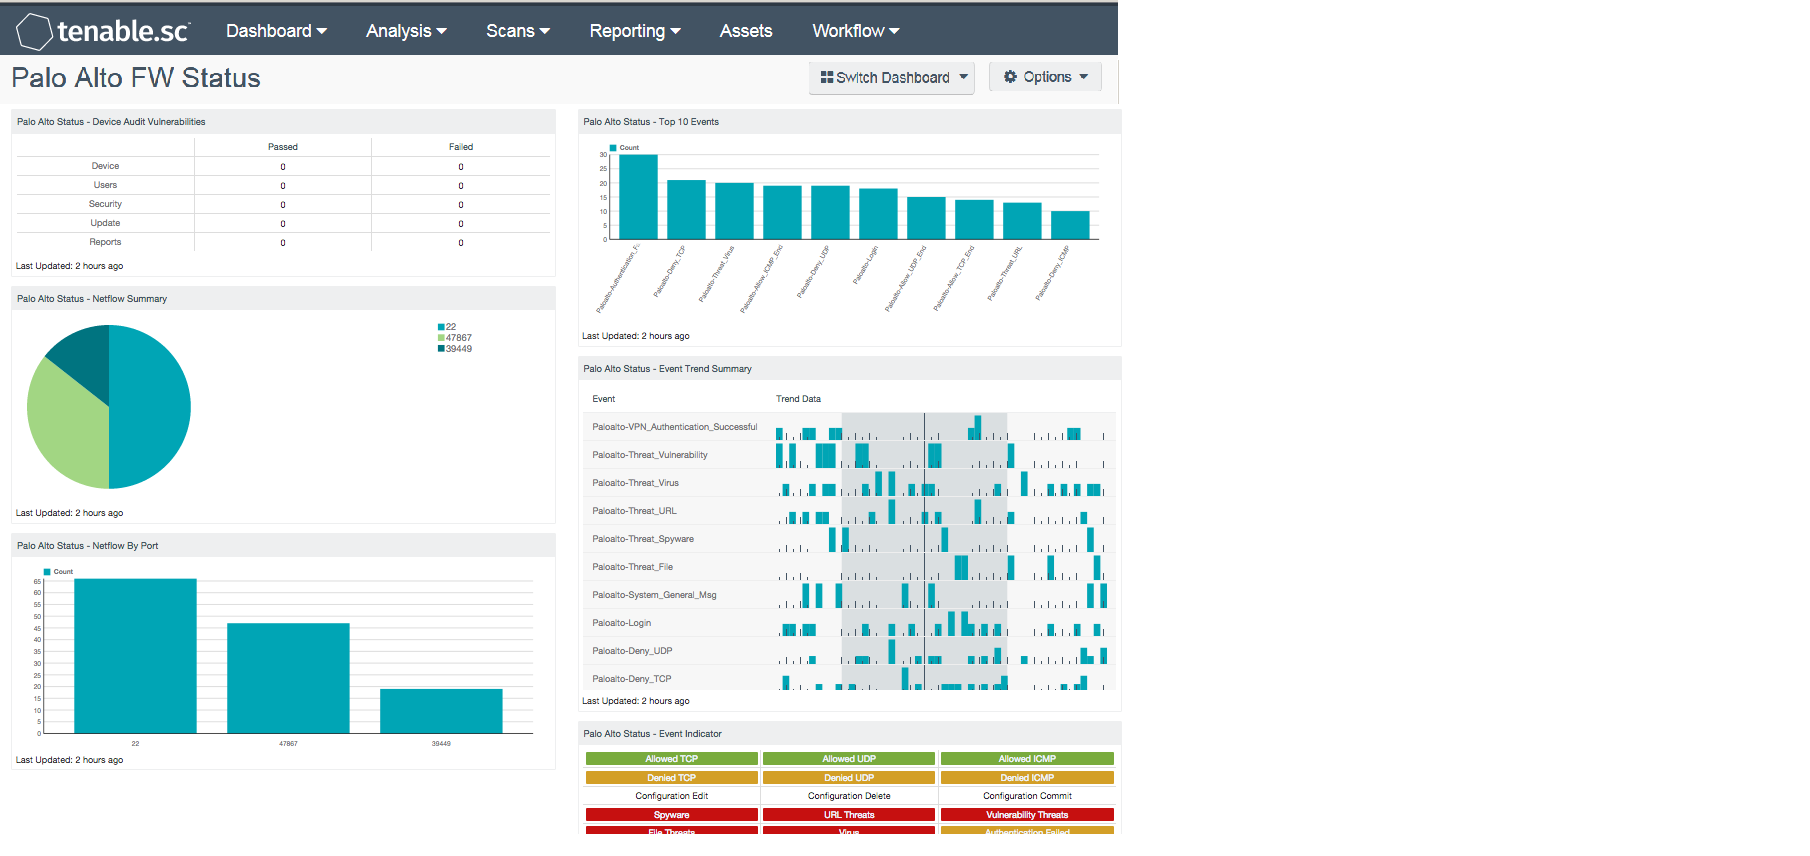1810x856 pixels.
Task: Open the Reporting menu
Action: pos(635,31)
